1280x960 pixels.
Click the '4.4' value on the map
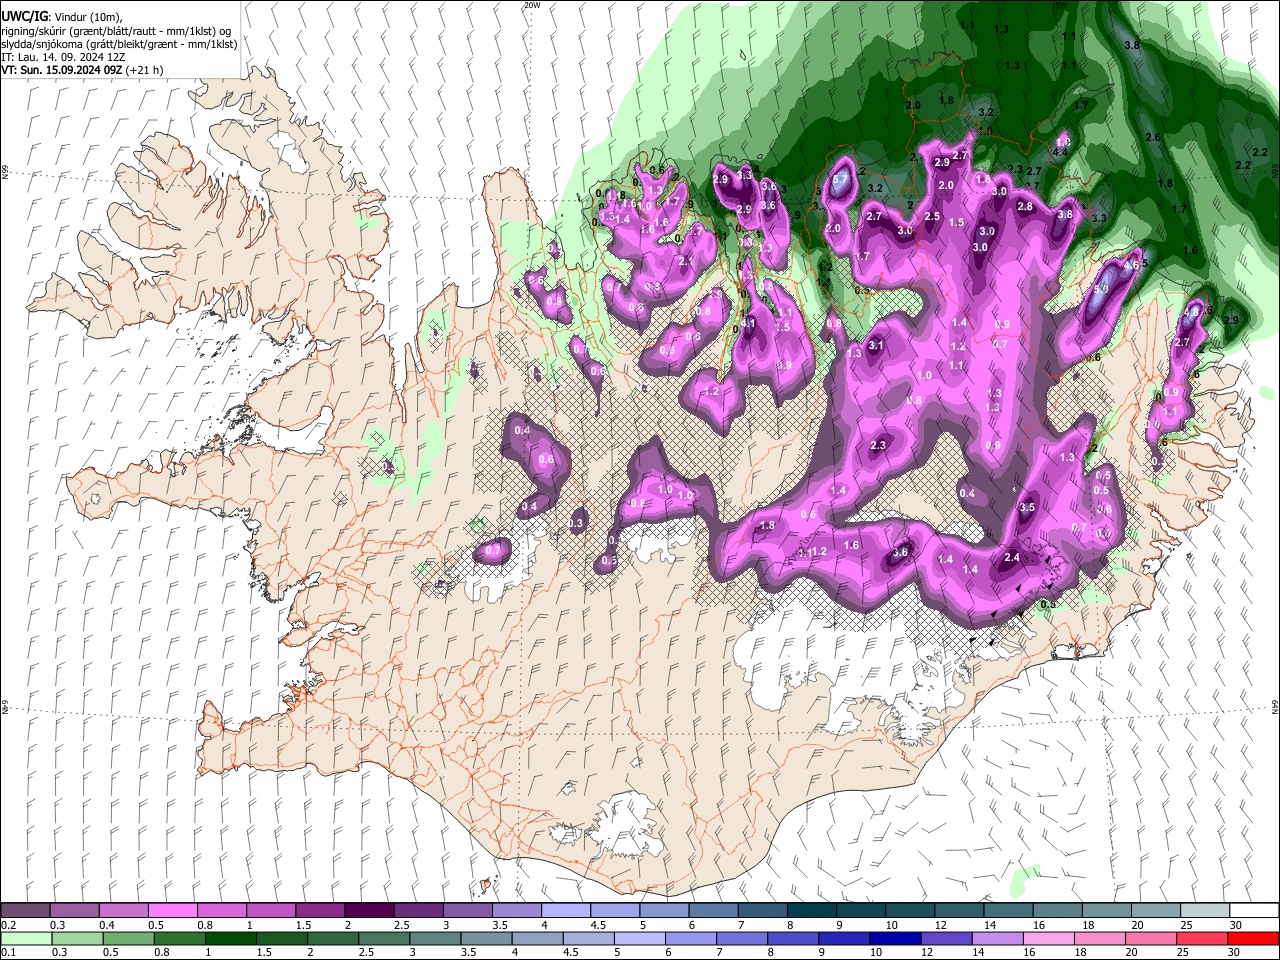(x=1060, y=152)
